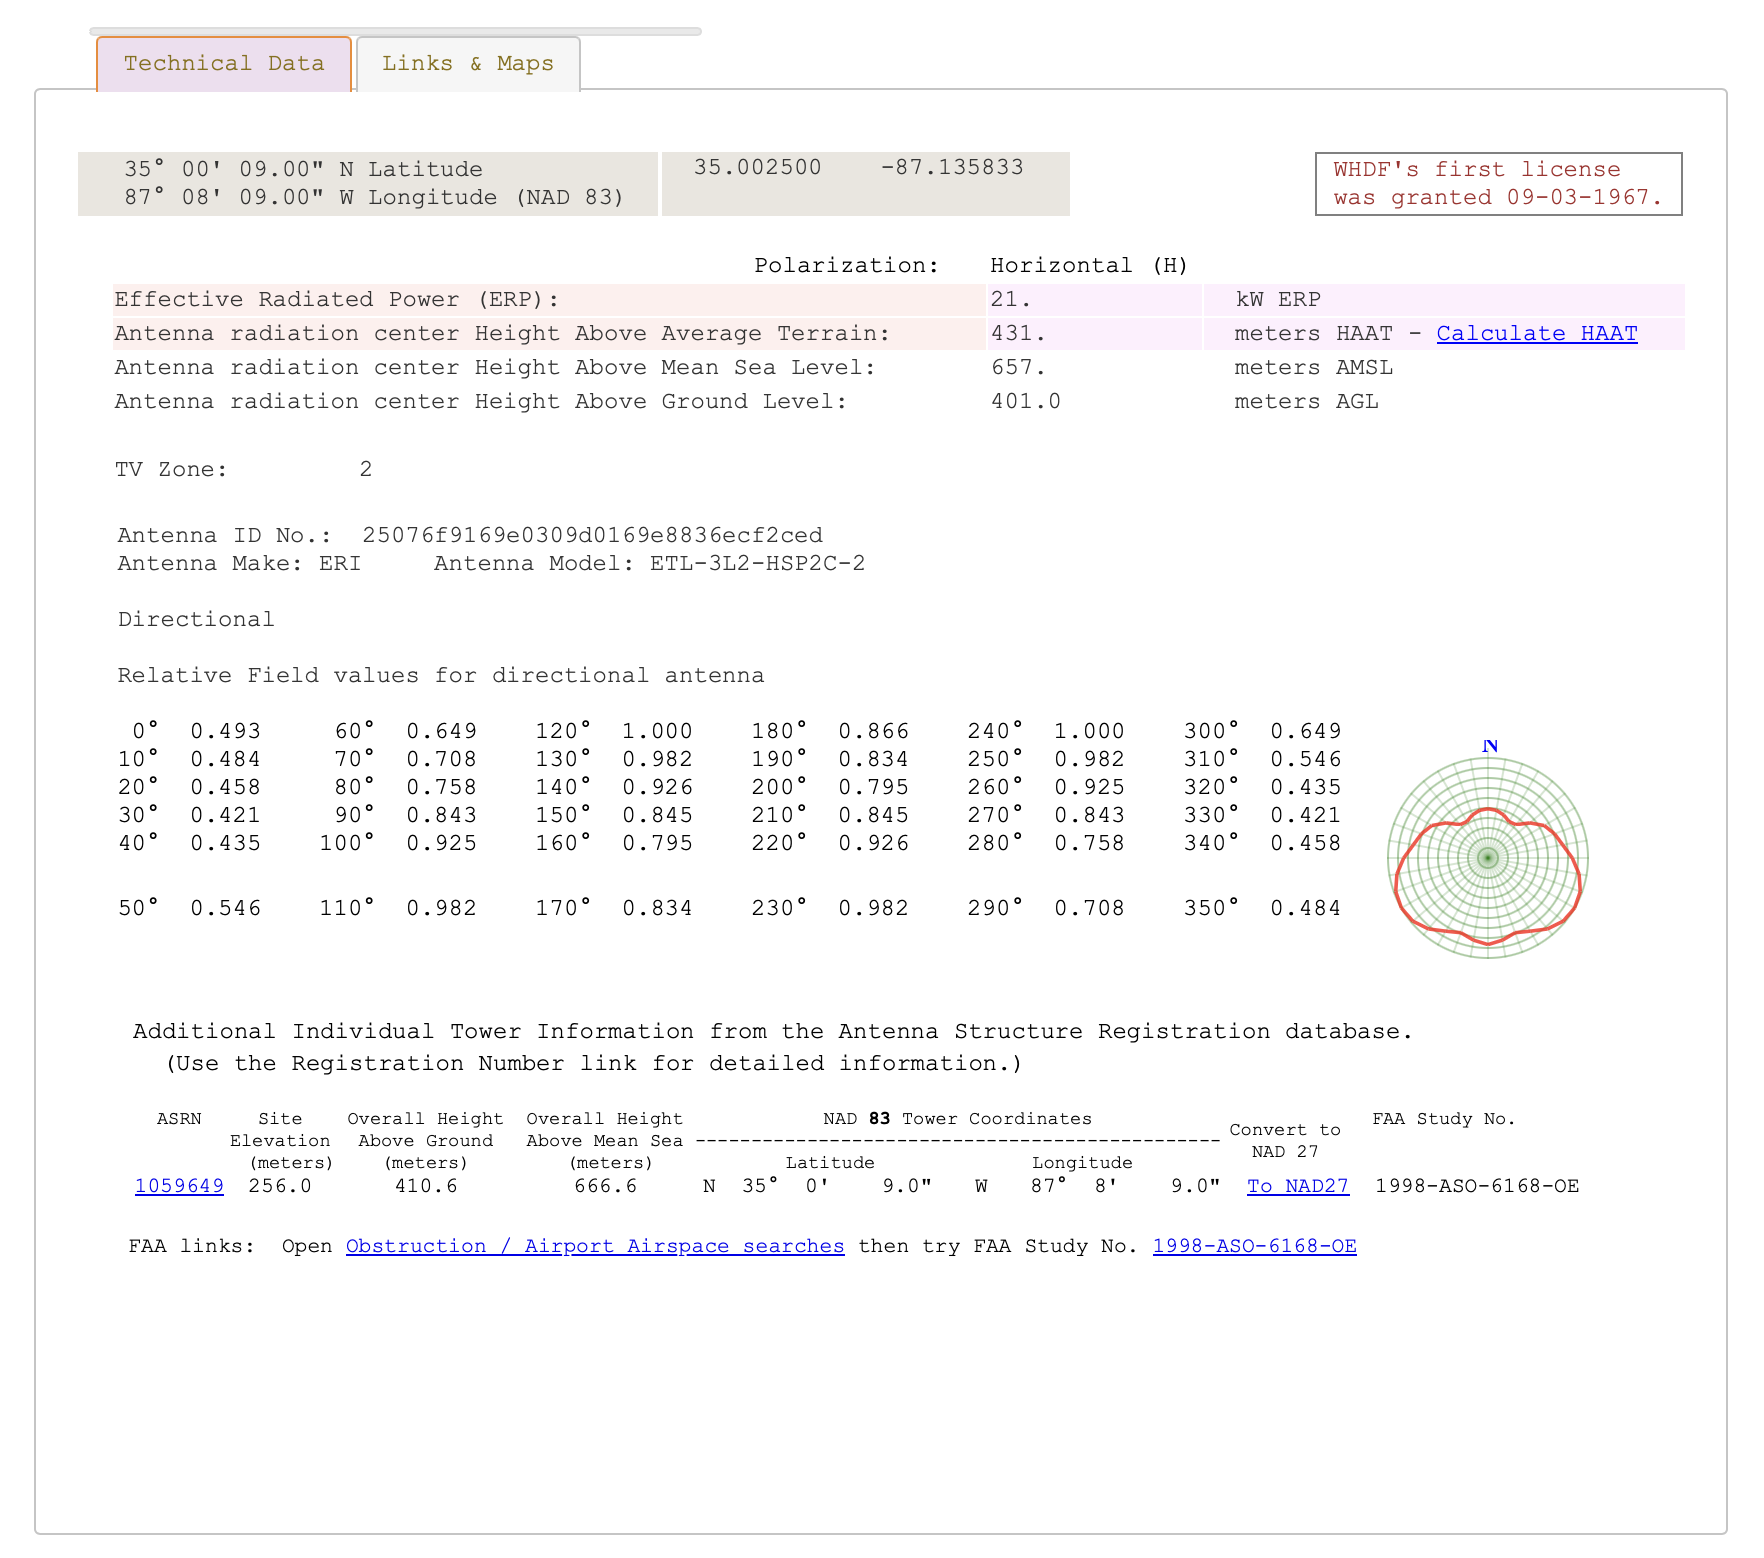Open ASRN registration number 1059649
Viewport: 1764px width, 1558px height.
[x=179, y=1186]
